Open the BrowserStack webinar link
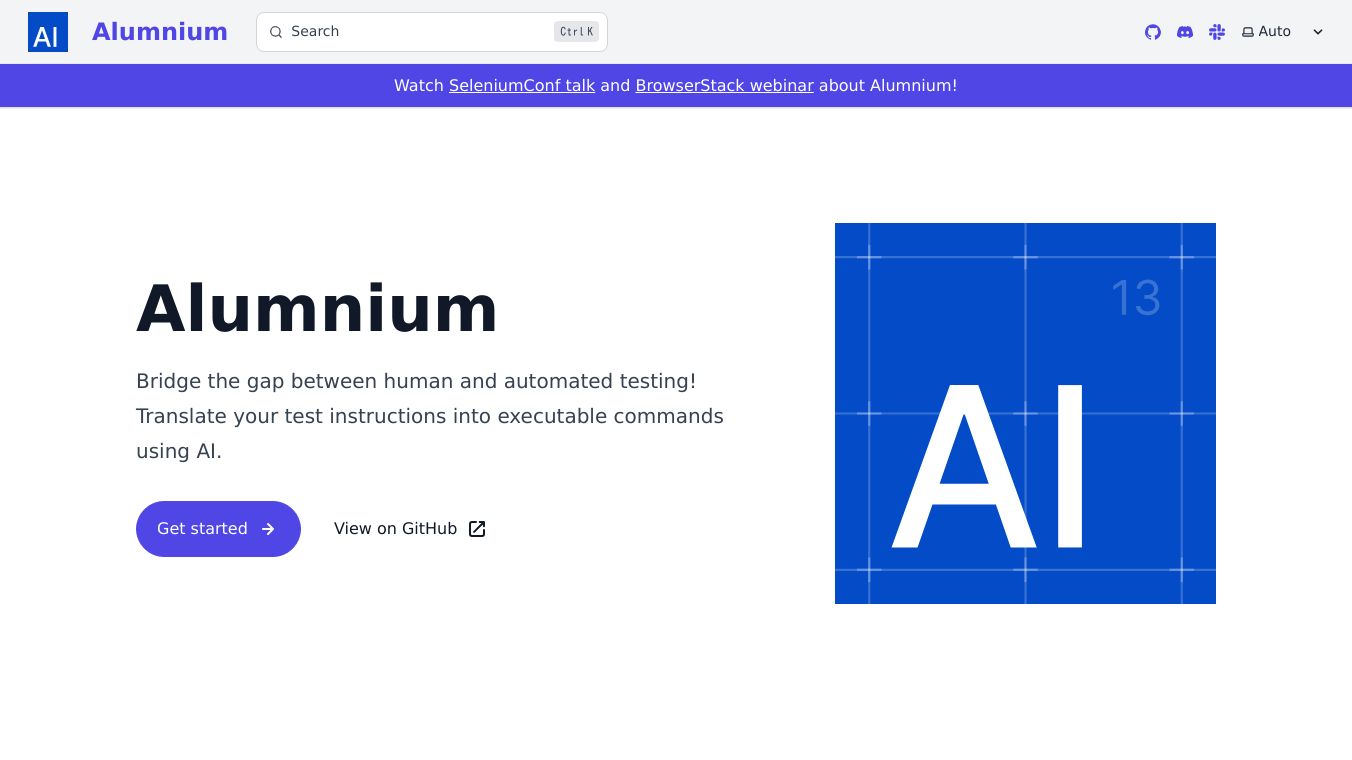1352x760 pixels. coord(724,86)
